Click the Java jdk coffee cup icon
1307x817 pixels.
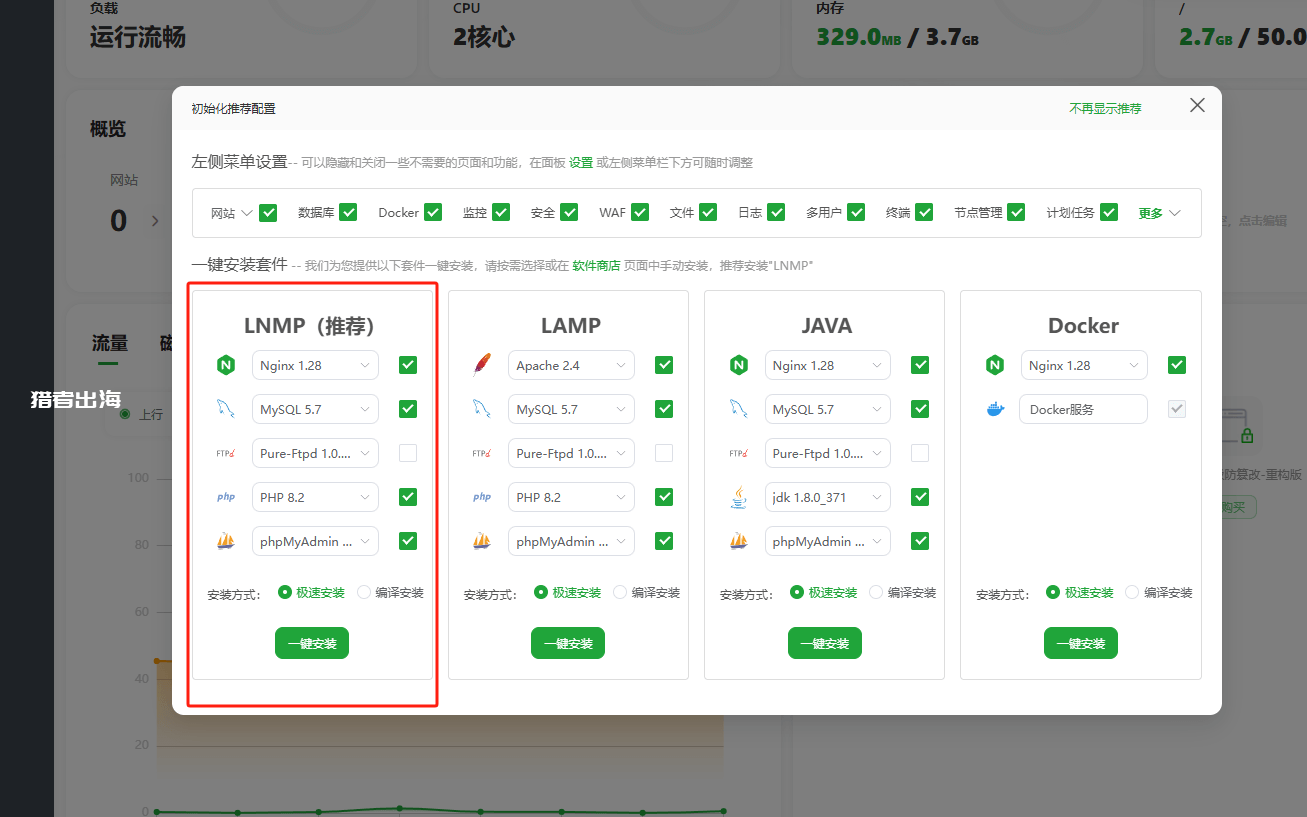click(x=739, y=497)
